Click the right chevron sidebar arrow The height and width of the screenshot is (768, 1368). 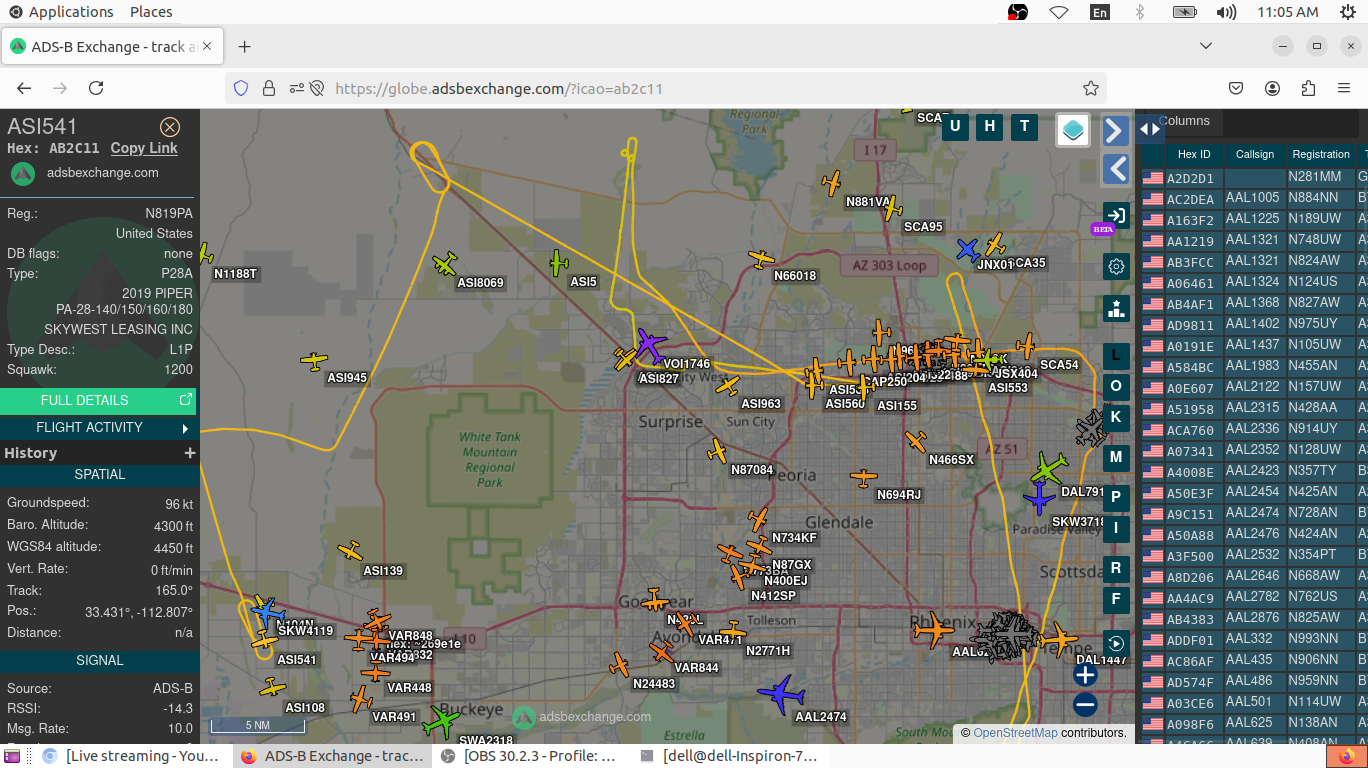[x=1116, y=130]
